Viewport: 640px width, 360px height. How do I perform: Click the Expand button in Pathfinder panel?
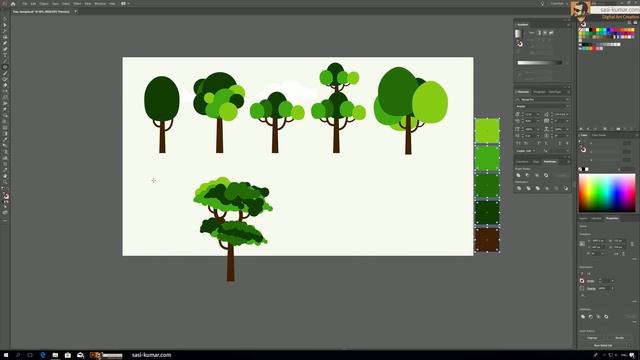pyautogui.click(x=562, y=175)
